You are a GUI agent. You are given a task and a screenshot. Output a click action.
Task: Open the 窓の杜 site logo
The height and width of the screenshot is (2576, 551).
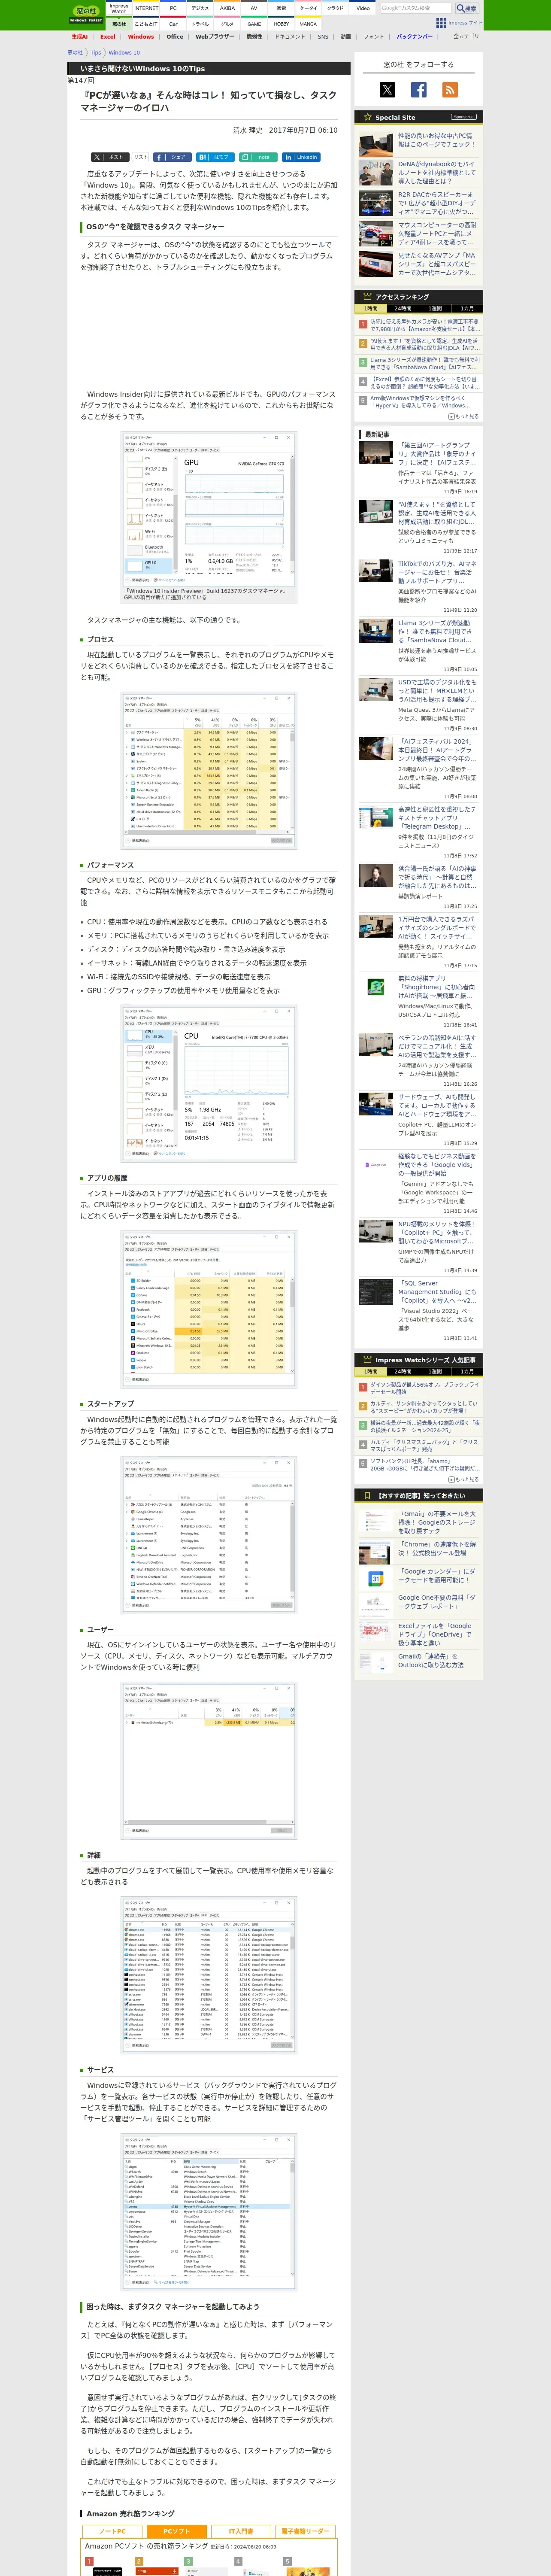(86, 14)
